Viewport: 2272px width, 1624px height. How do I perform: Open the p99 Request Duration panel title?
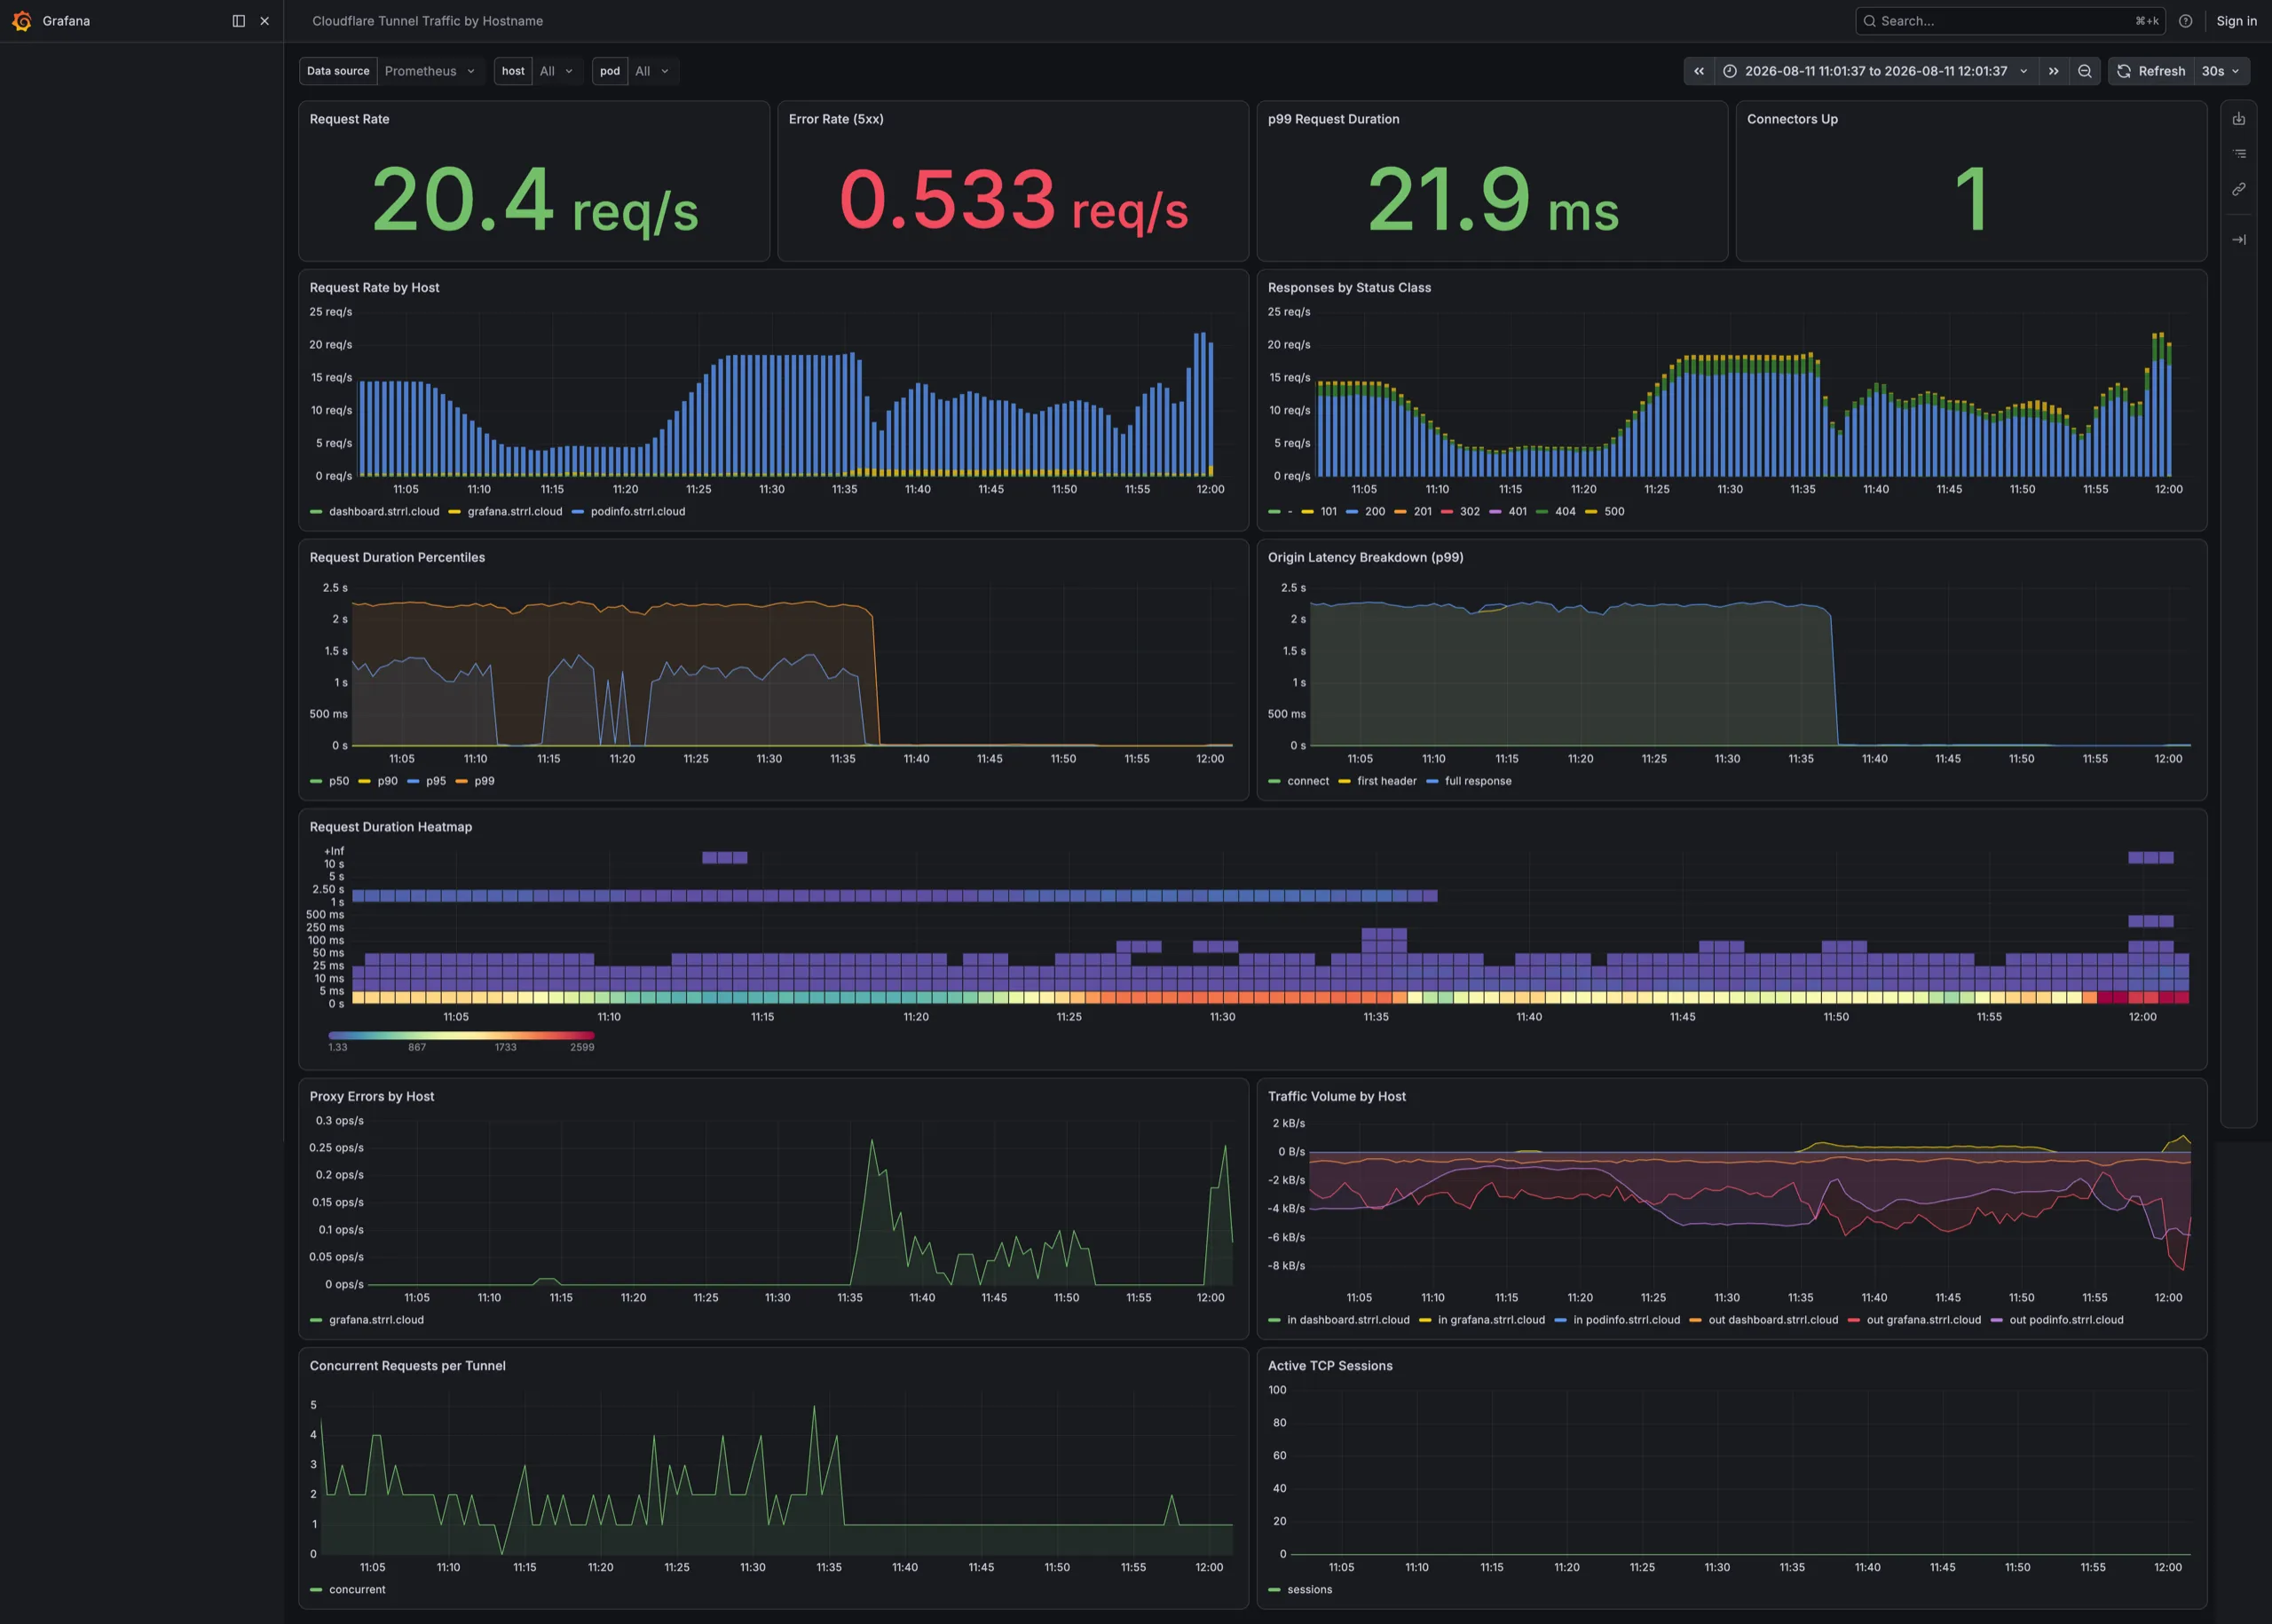1333,119
